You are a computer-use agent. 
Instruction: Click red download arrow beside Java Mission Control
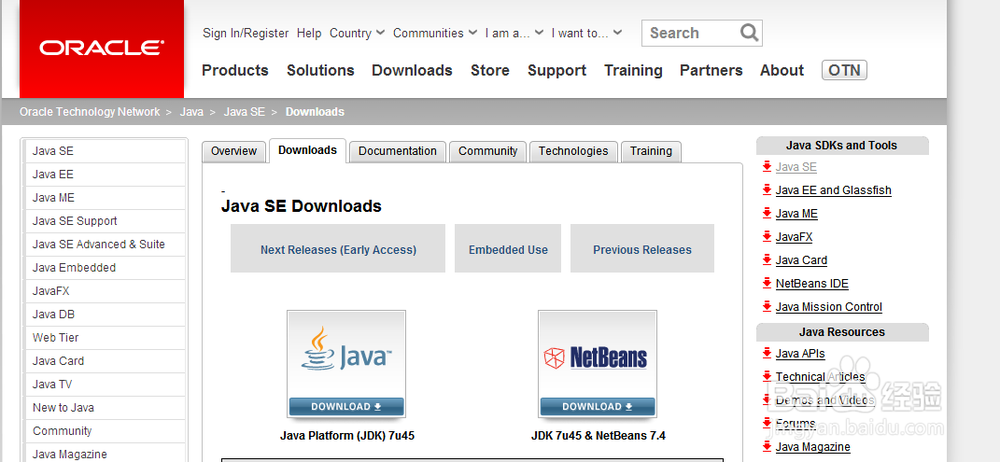[767, 306]
